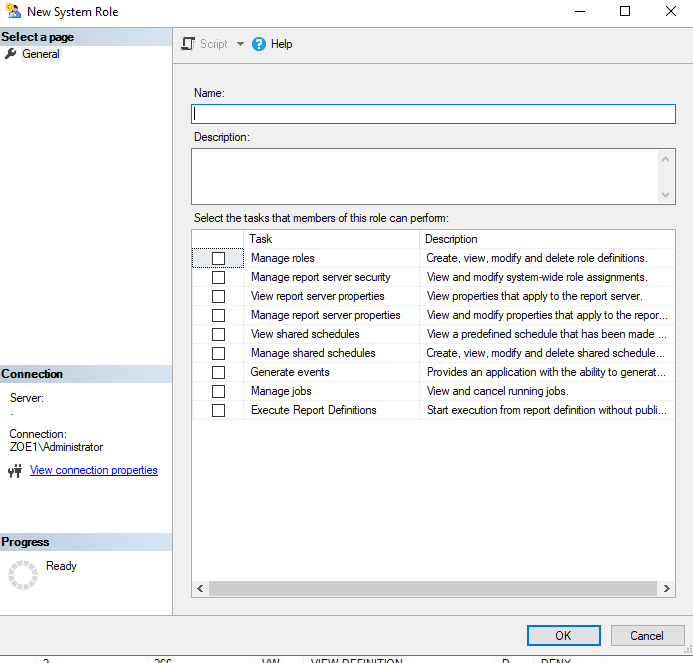Open the Script dropdown arrow

240,44
